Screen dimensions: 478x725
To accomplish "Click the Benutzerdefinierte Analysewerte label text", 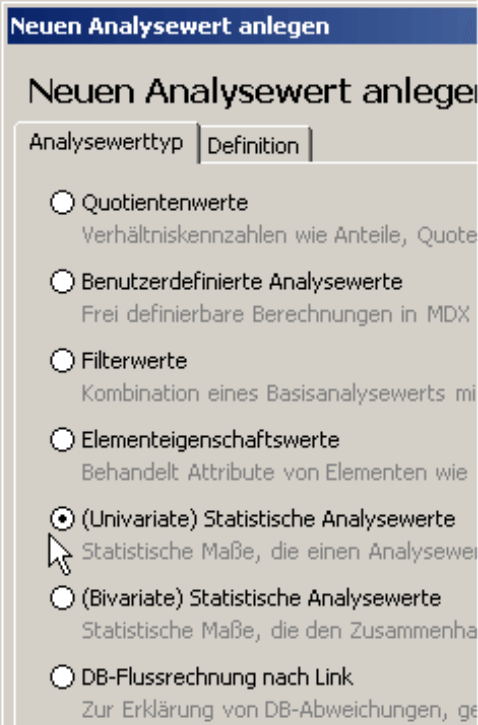I will [x=242, y=282].
